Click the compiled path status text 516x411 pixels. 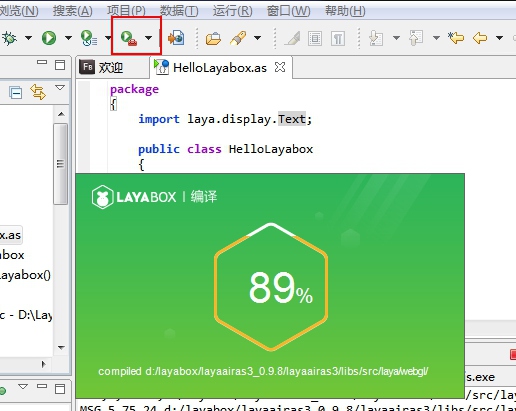pyautogui.click(x=263, y=371)
